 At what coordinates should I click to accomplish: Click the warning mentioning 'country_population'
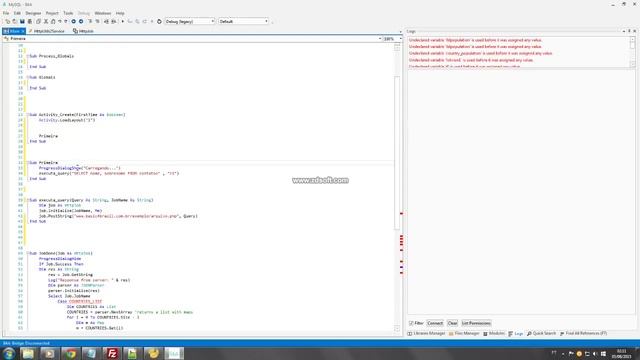(x=480, y=53)
